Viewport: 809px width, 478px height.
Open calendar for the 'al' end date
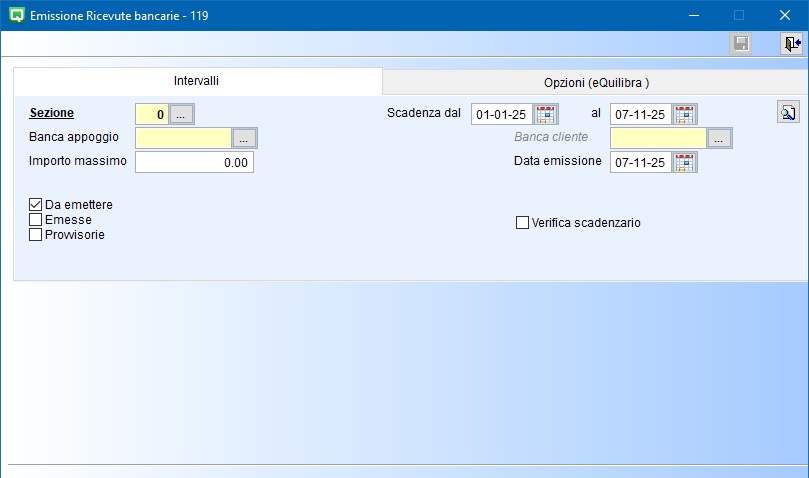tap(685, 114)
